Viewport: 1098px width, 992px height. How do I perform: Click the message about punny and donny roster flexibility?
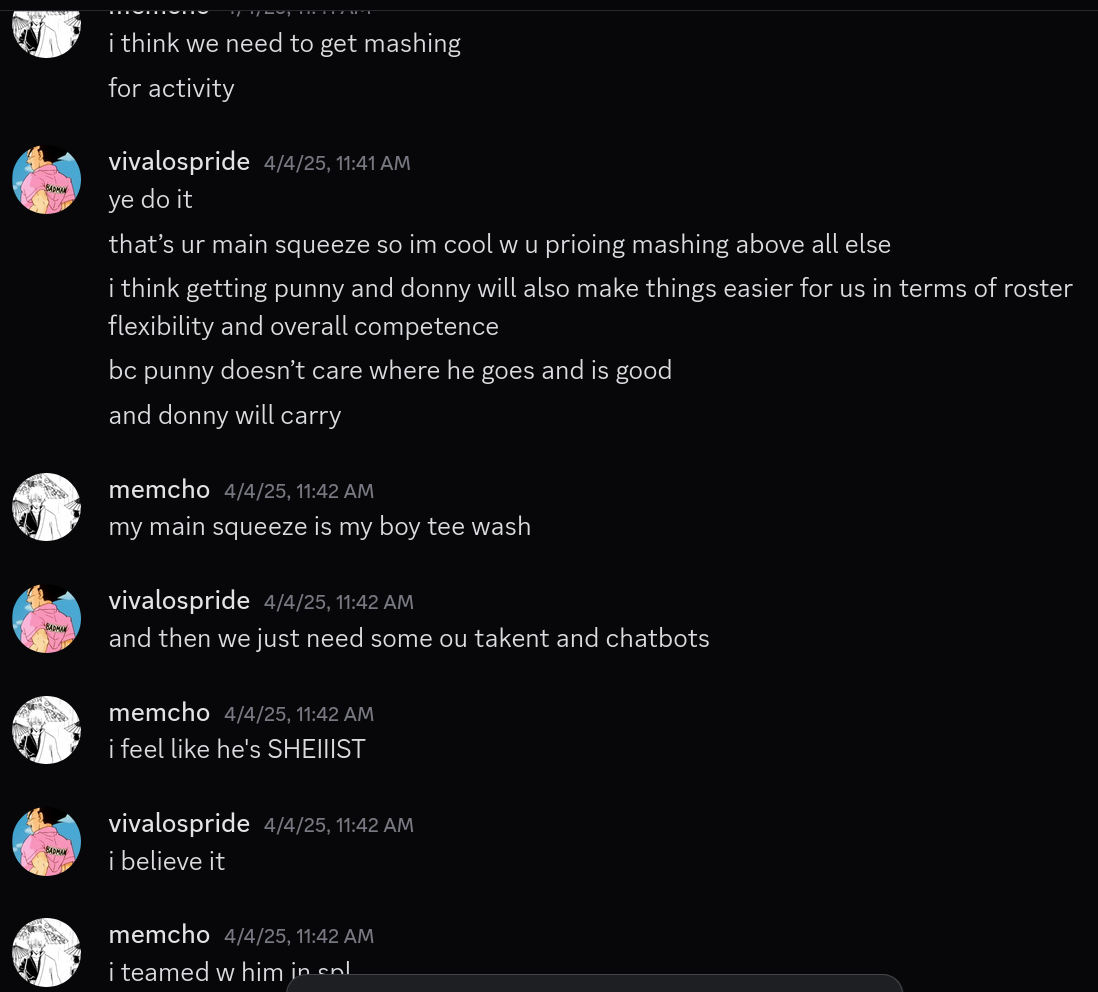click(x=590, y=307)
